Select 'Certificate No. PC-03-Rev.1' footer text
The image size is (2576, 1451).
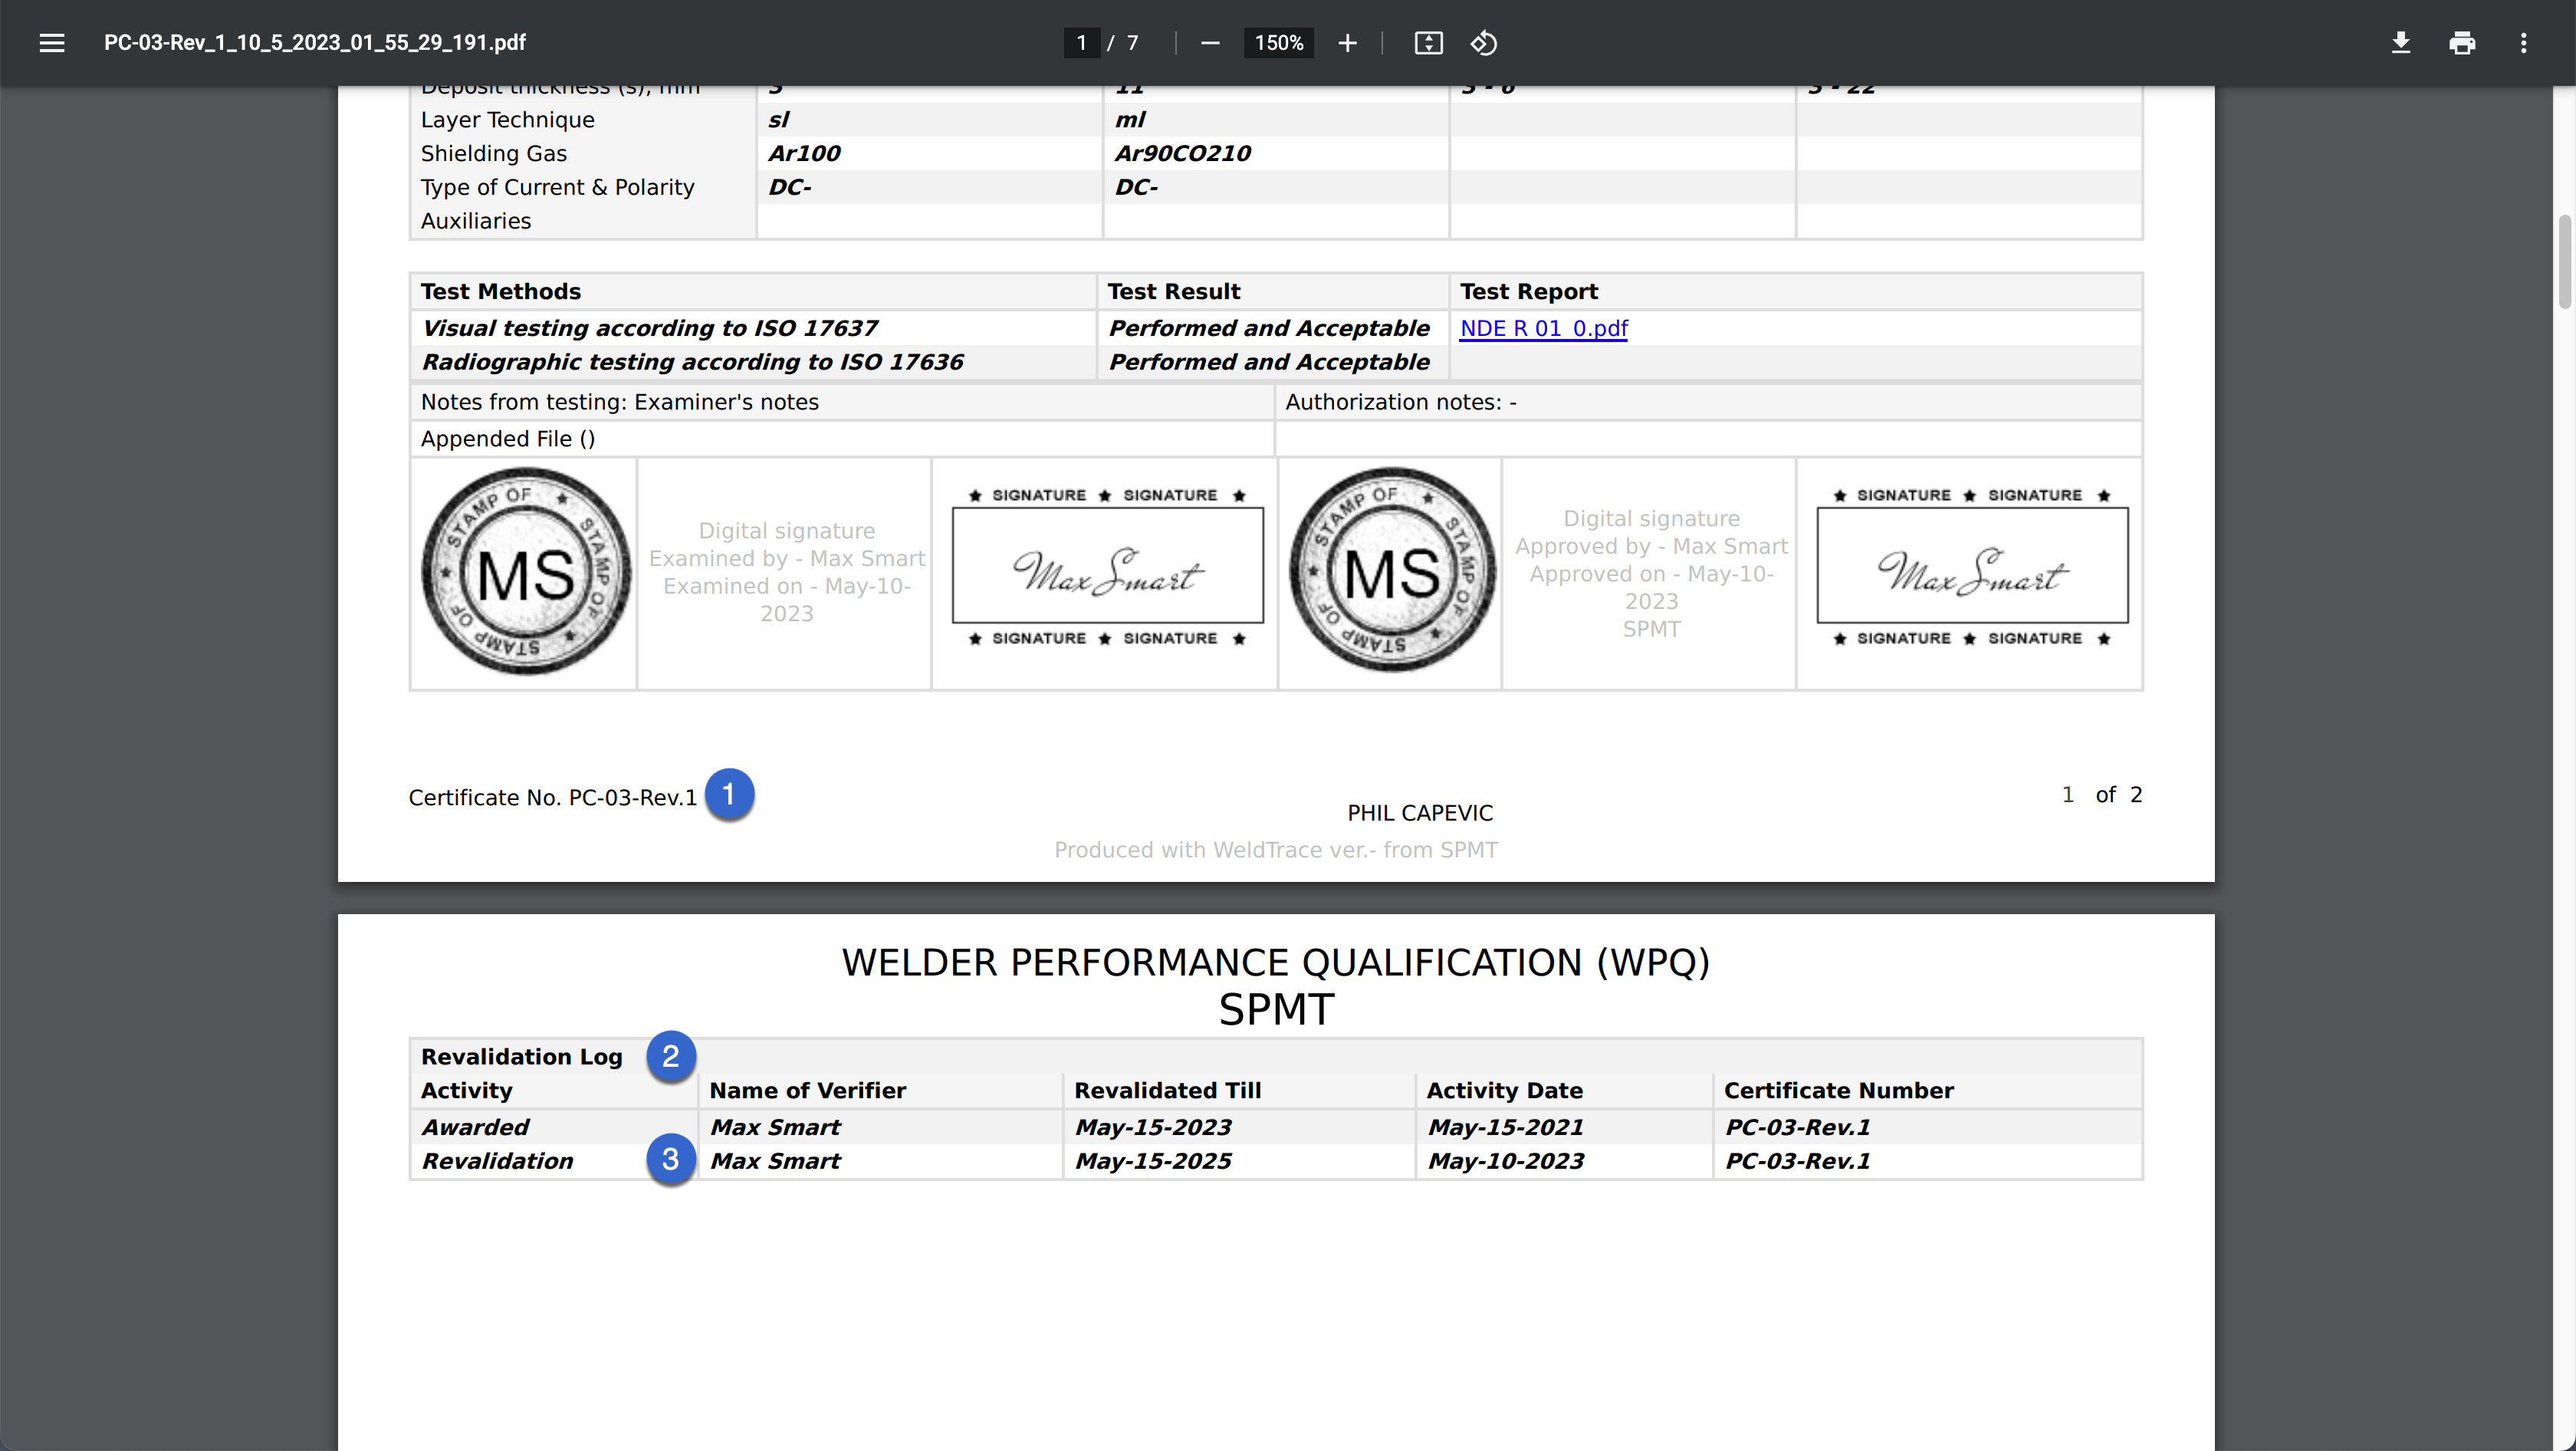pyautogui.click(x=553, y=798)
